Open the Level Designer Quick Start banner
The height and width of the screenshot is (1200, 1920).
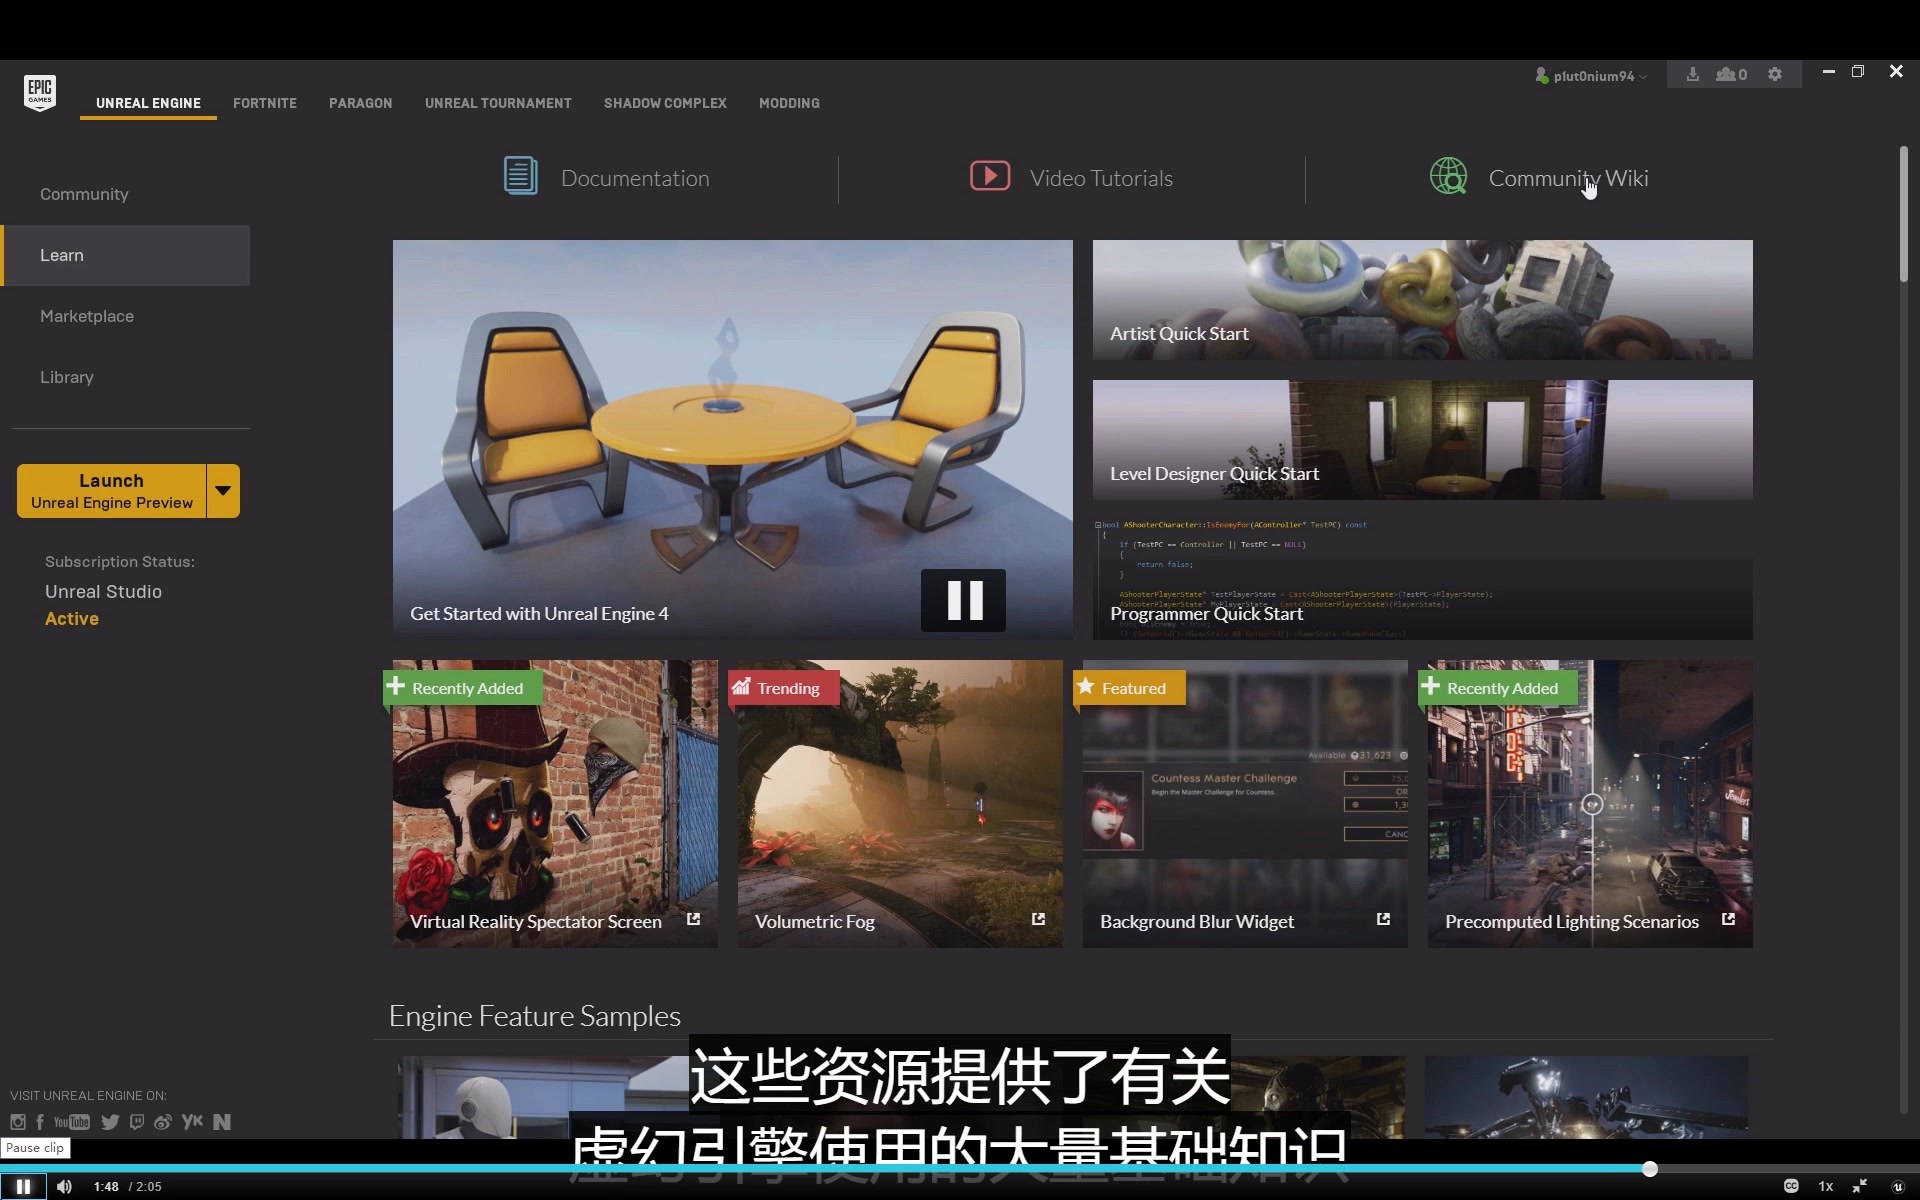[1422, 440]
